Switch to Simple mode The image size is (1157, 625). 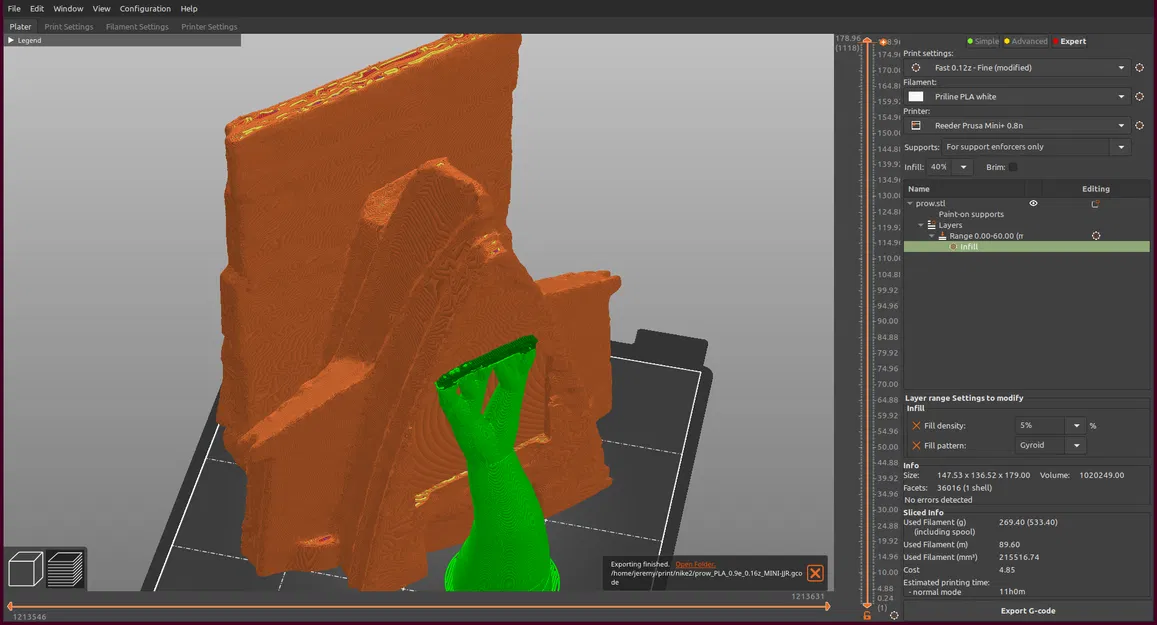pyautogui.click(x=981, y=41)
